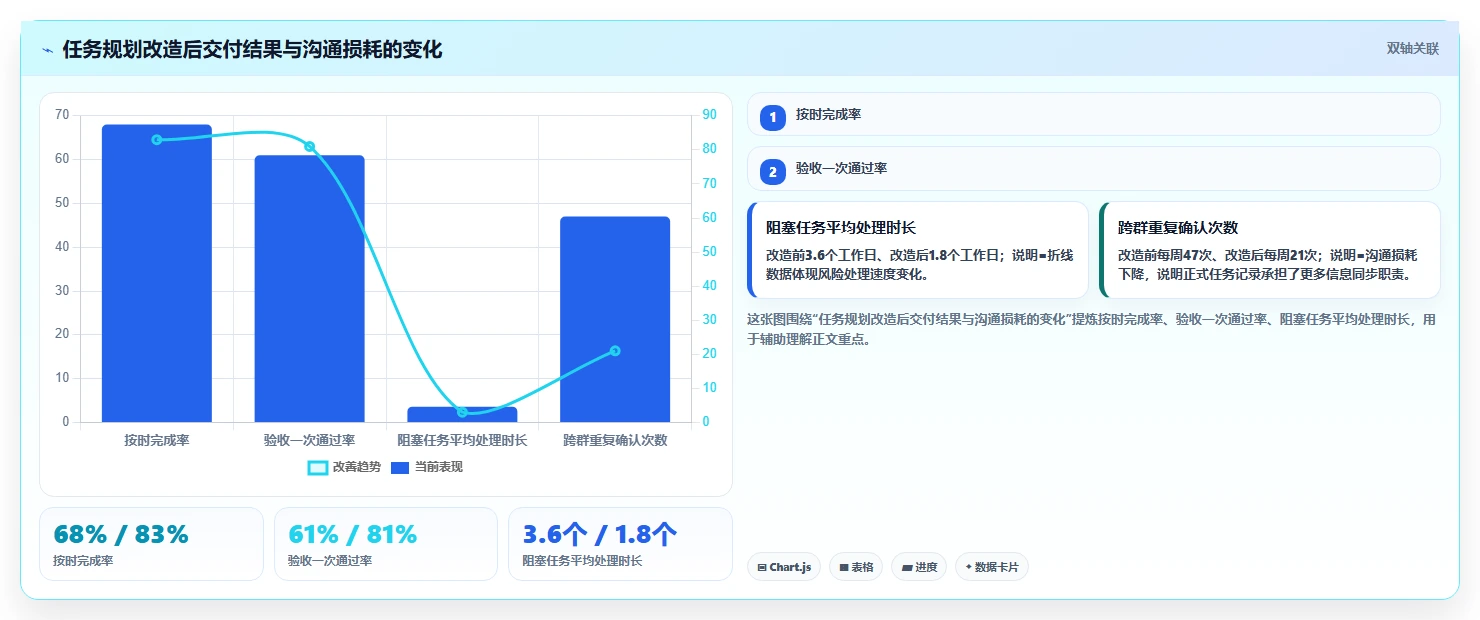Click the left axis value 70
1480x620 pixels.
pyautogui.click(x=62, y=115)
